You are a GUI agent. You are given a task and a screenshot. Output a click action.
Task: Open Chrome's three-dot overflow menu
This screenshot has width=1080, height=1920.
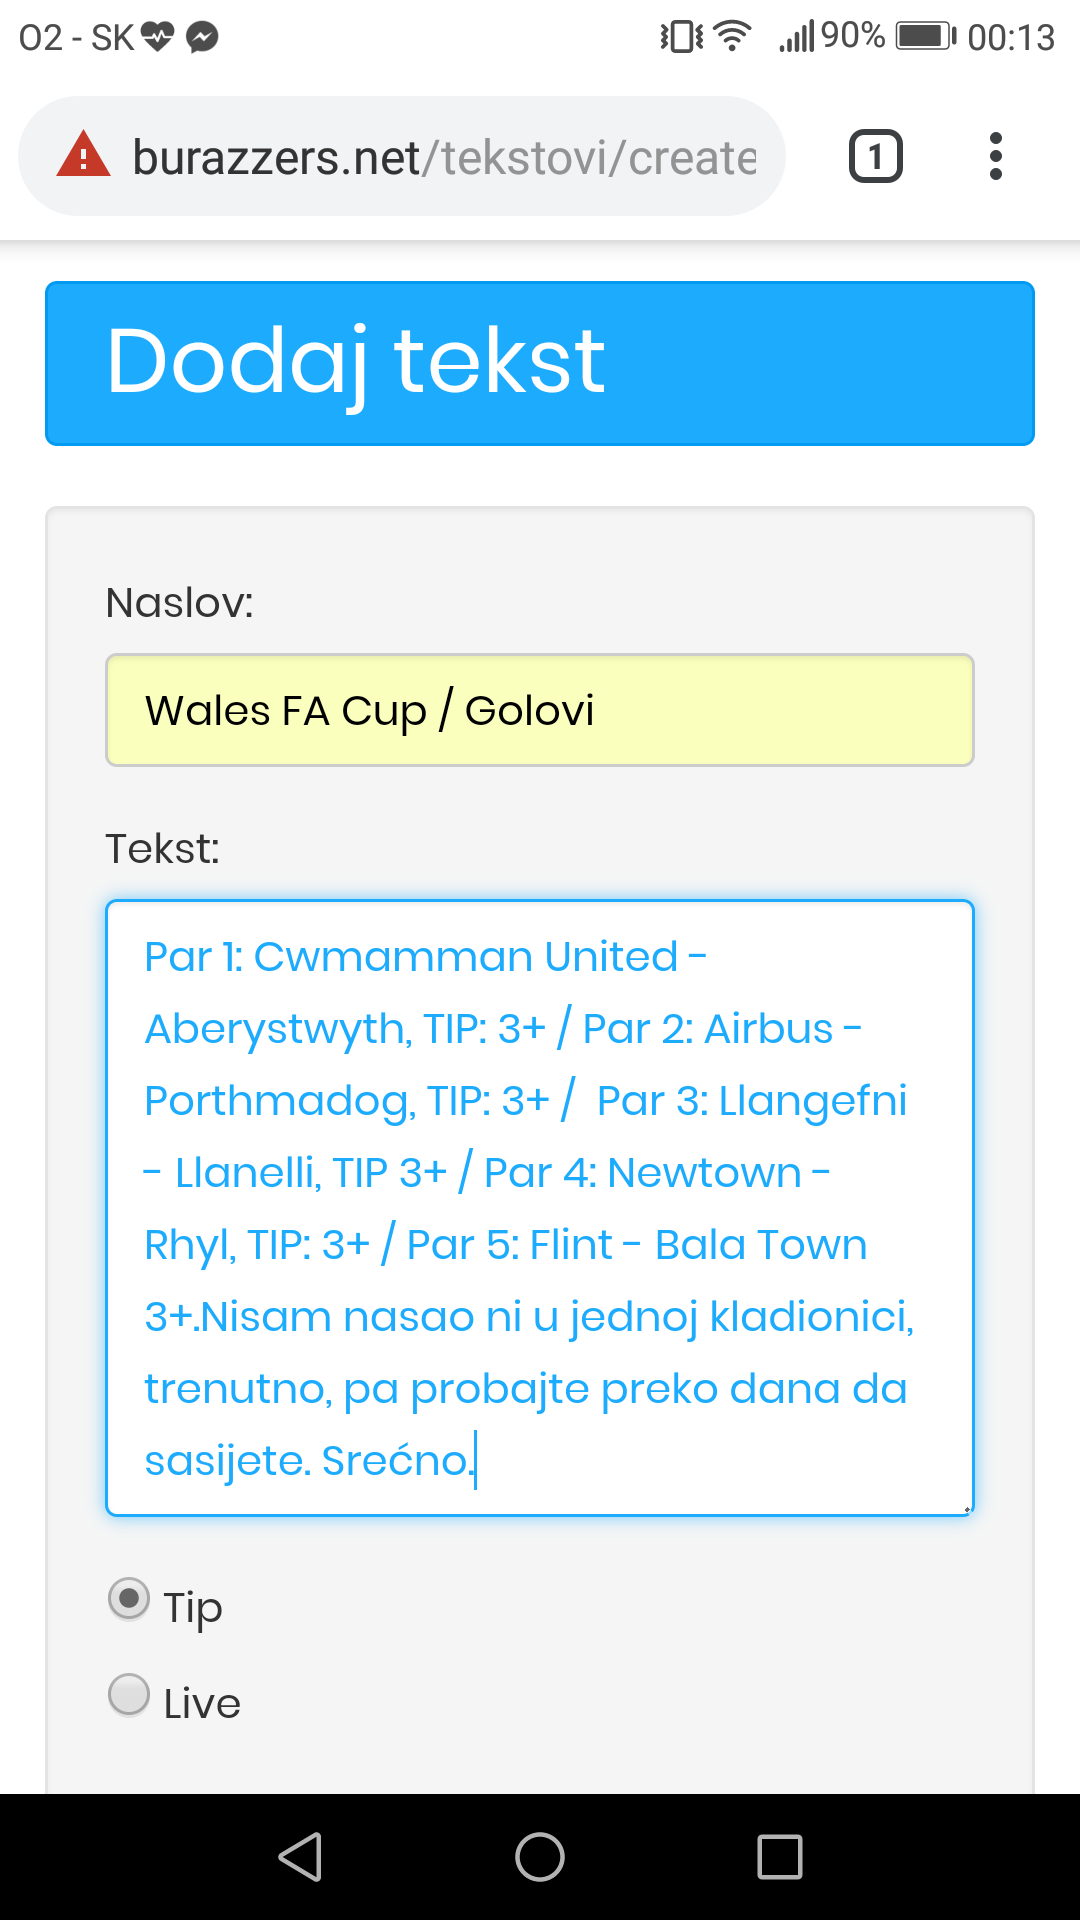pyautogui.click(x=995, y=156)
